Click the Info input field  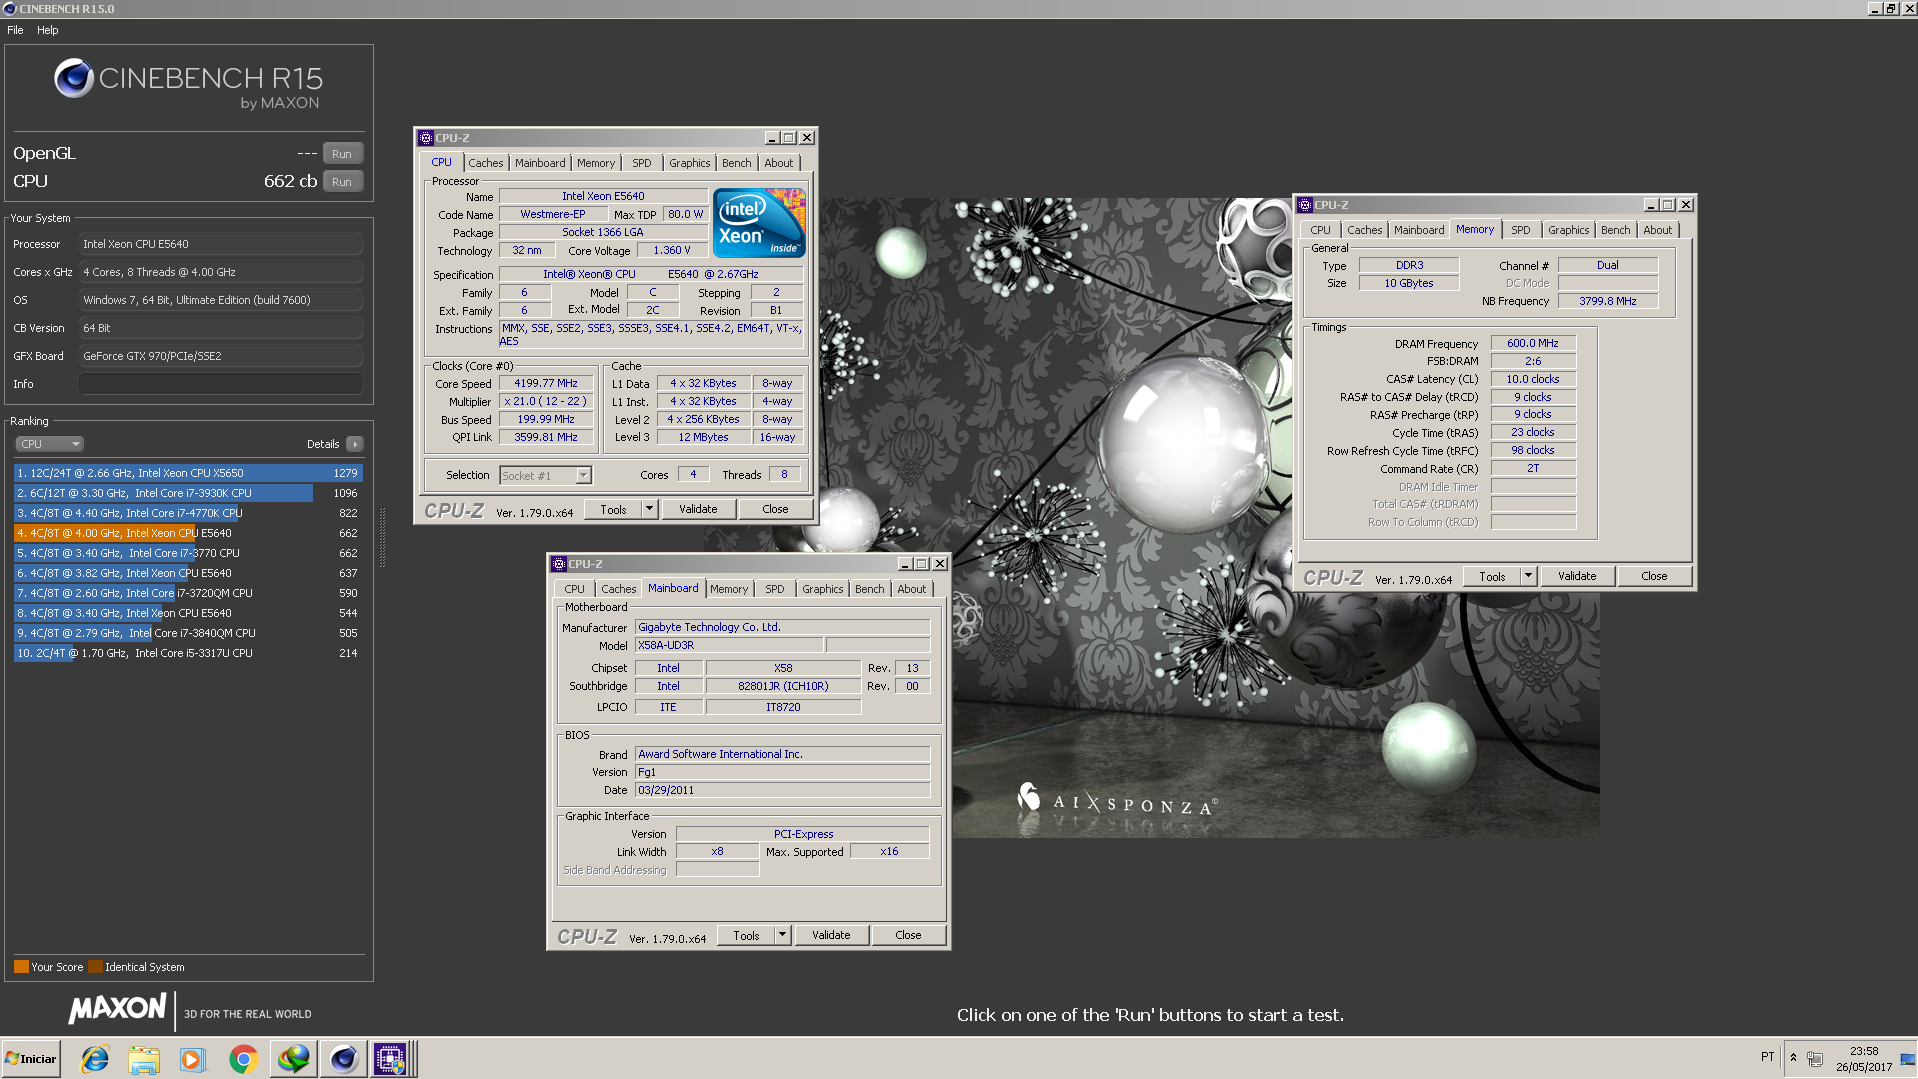click(220, 384)
